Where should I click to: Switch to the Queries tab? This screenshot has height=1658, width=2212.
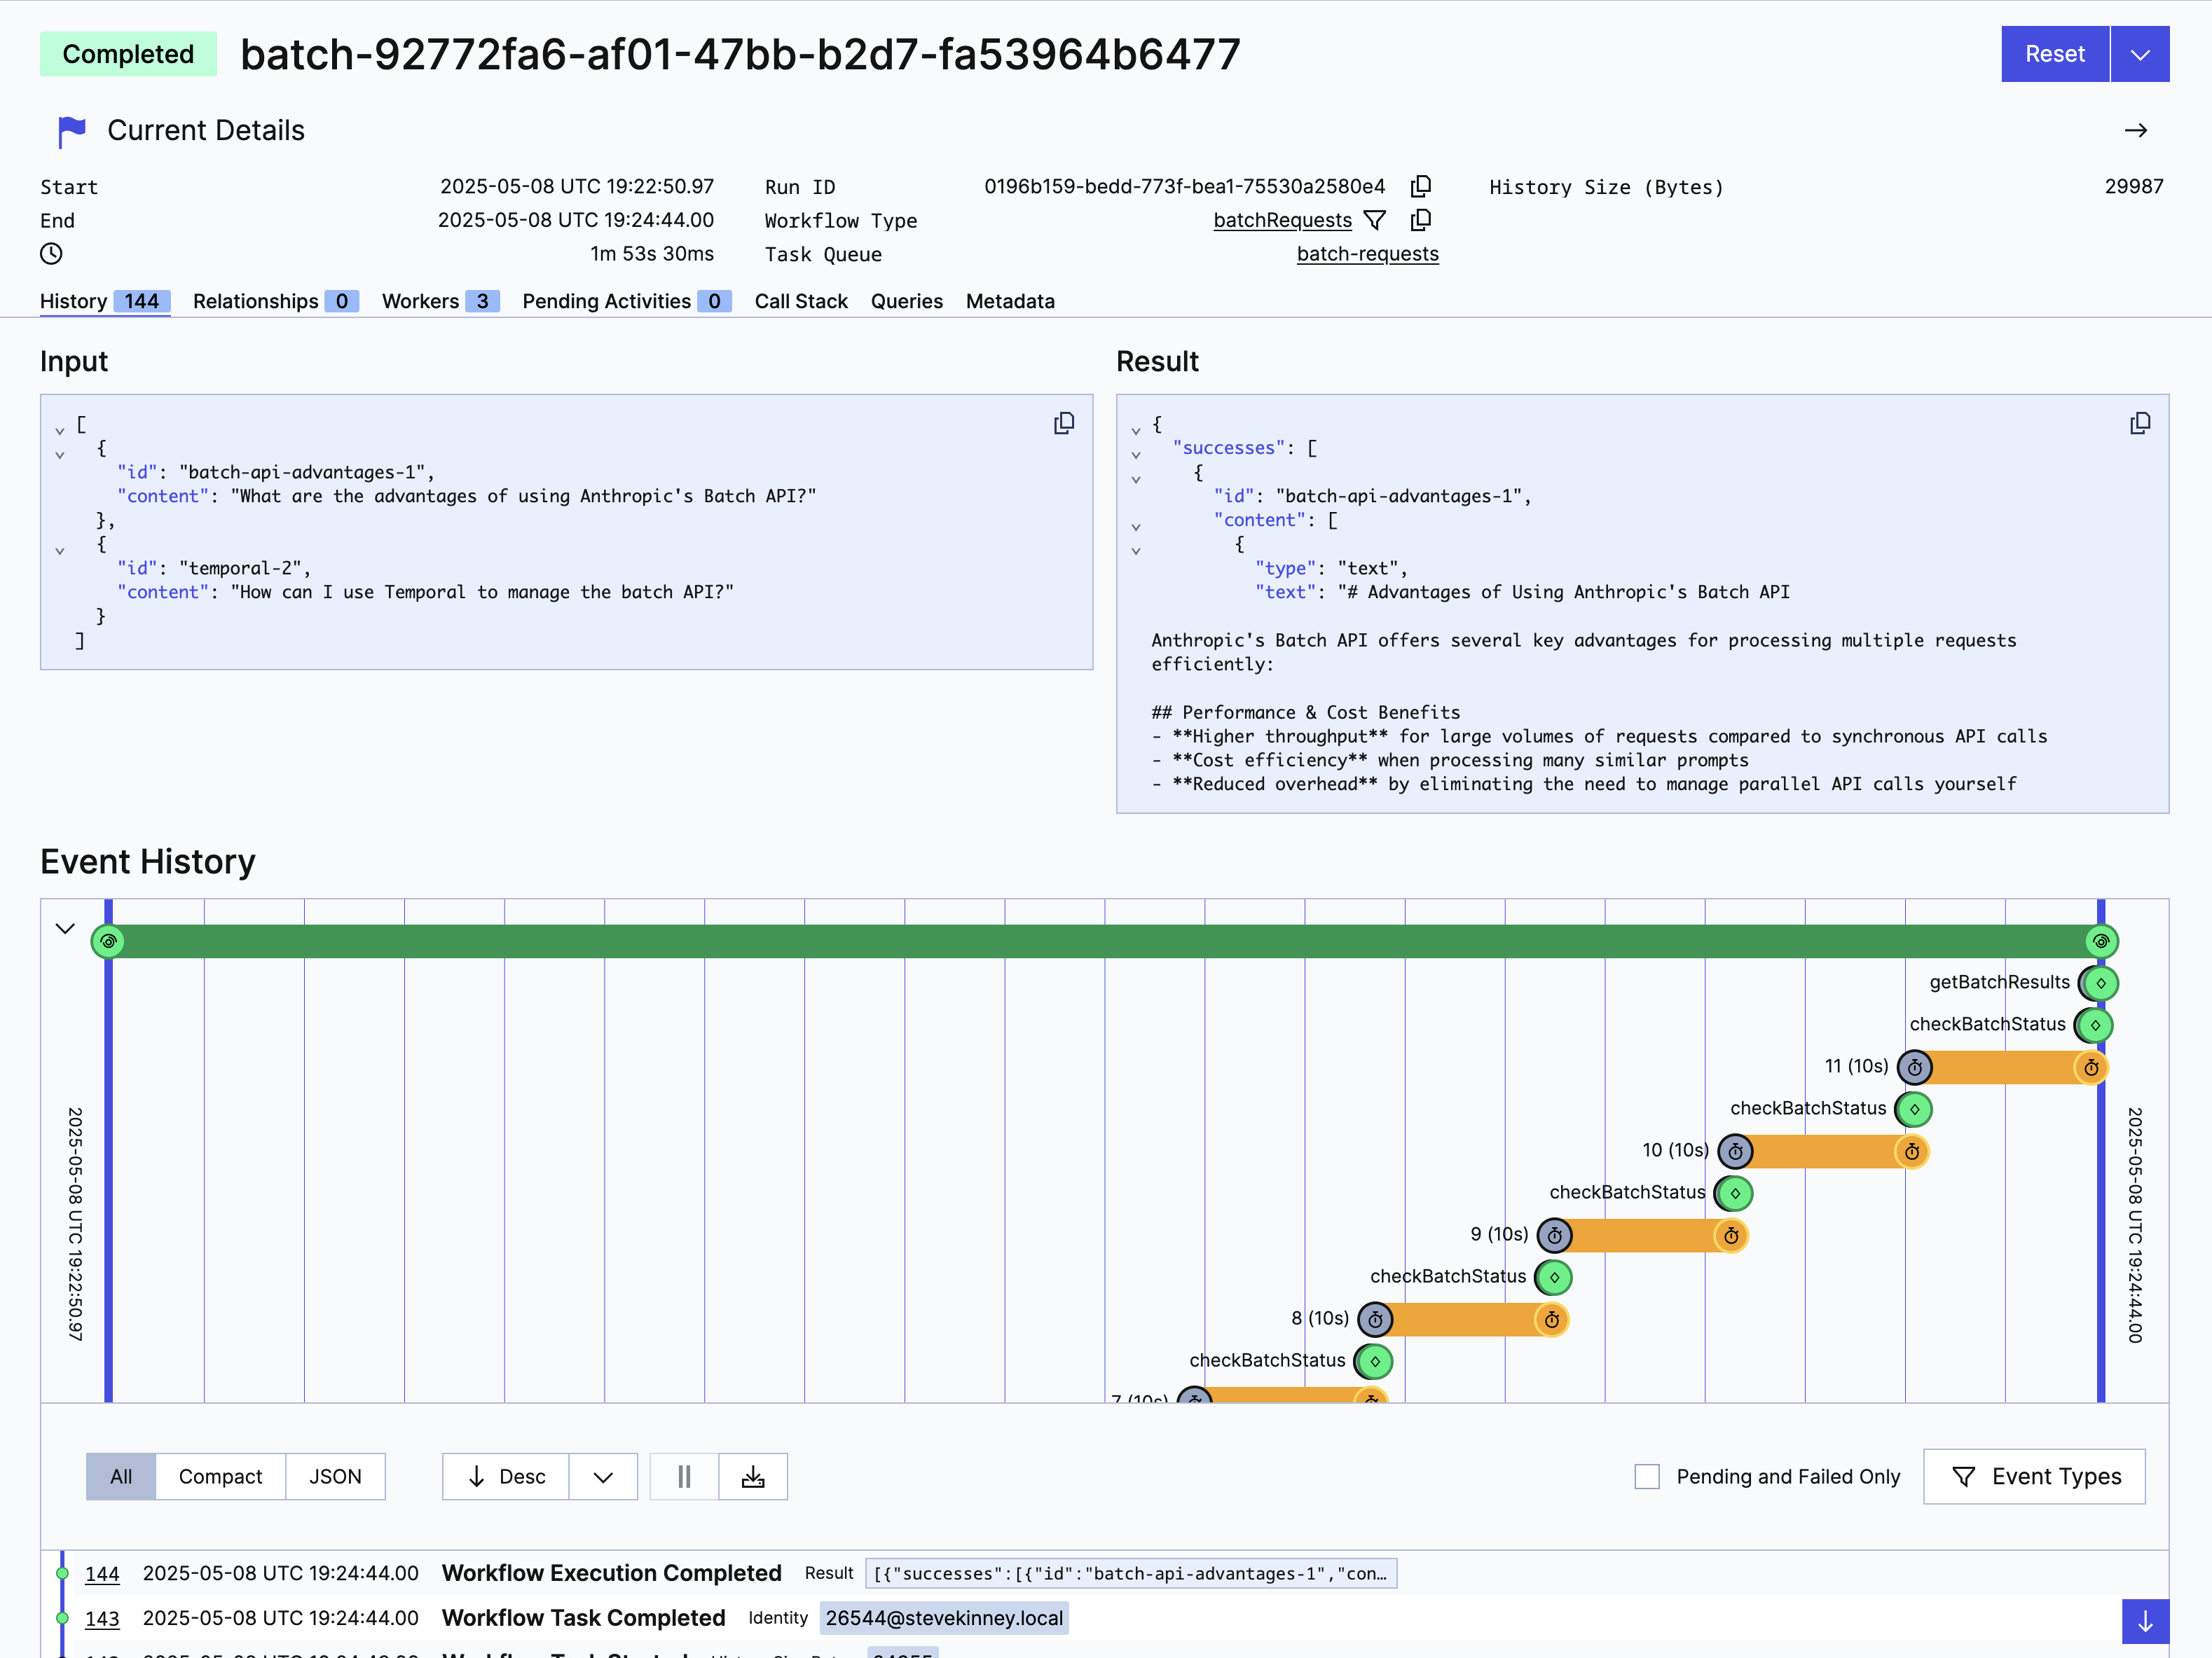tap(906, 301)
